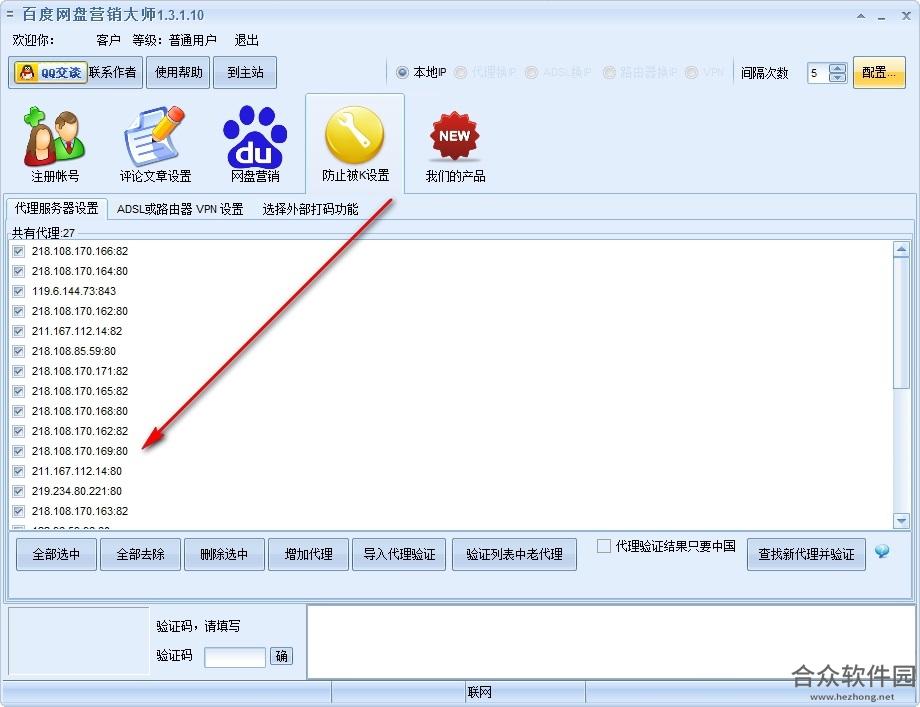The height and width of the screenshot is (707, 920).
Task: Enable 代理验证结果只要中国 checkbox
Action: click(604, 546)
